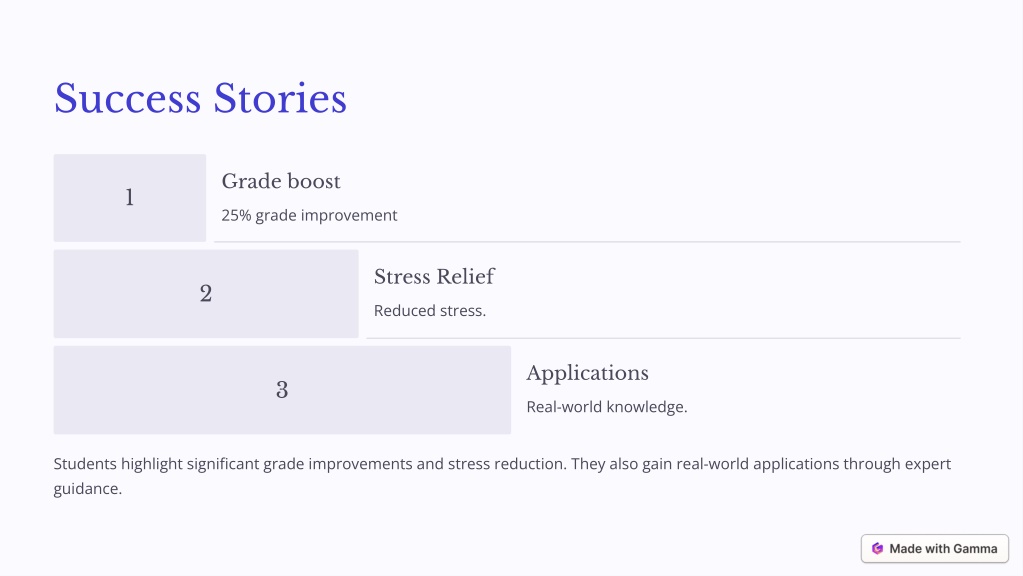Click the number 3 pyramid block

pos(282,390)
